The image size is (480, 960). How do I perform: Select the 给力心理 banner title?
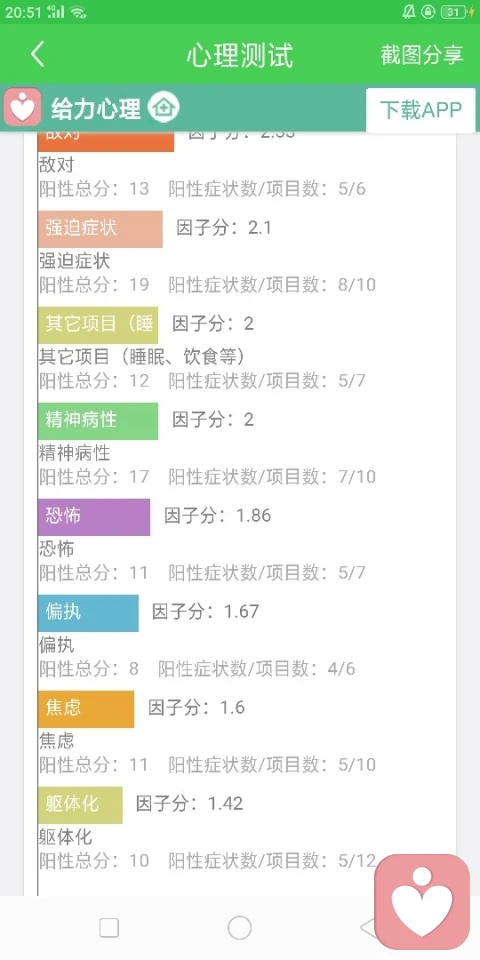(96, 108)
